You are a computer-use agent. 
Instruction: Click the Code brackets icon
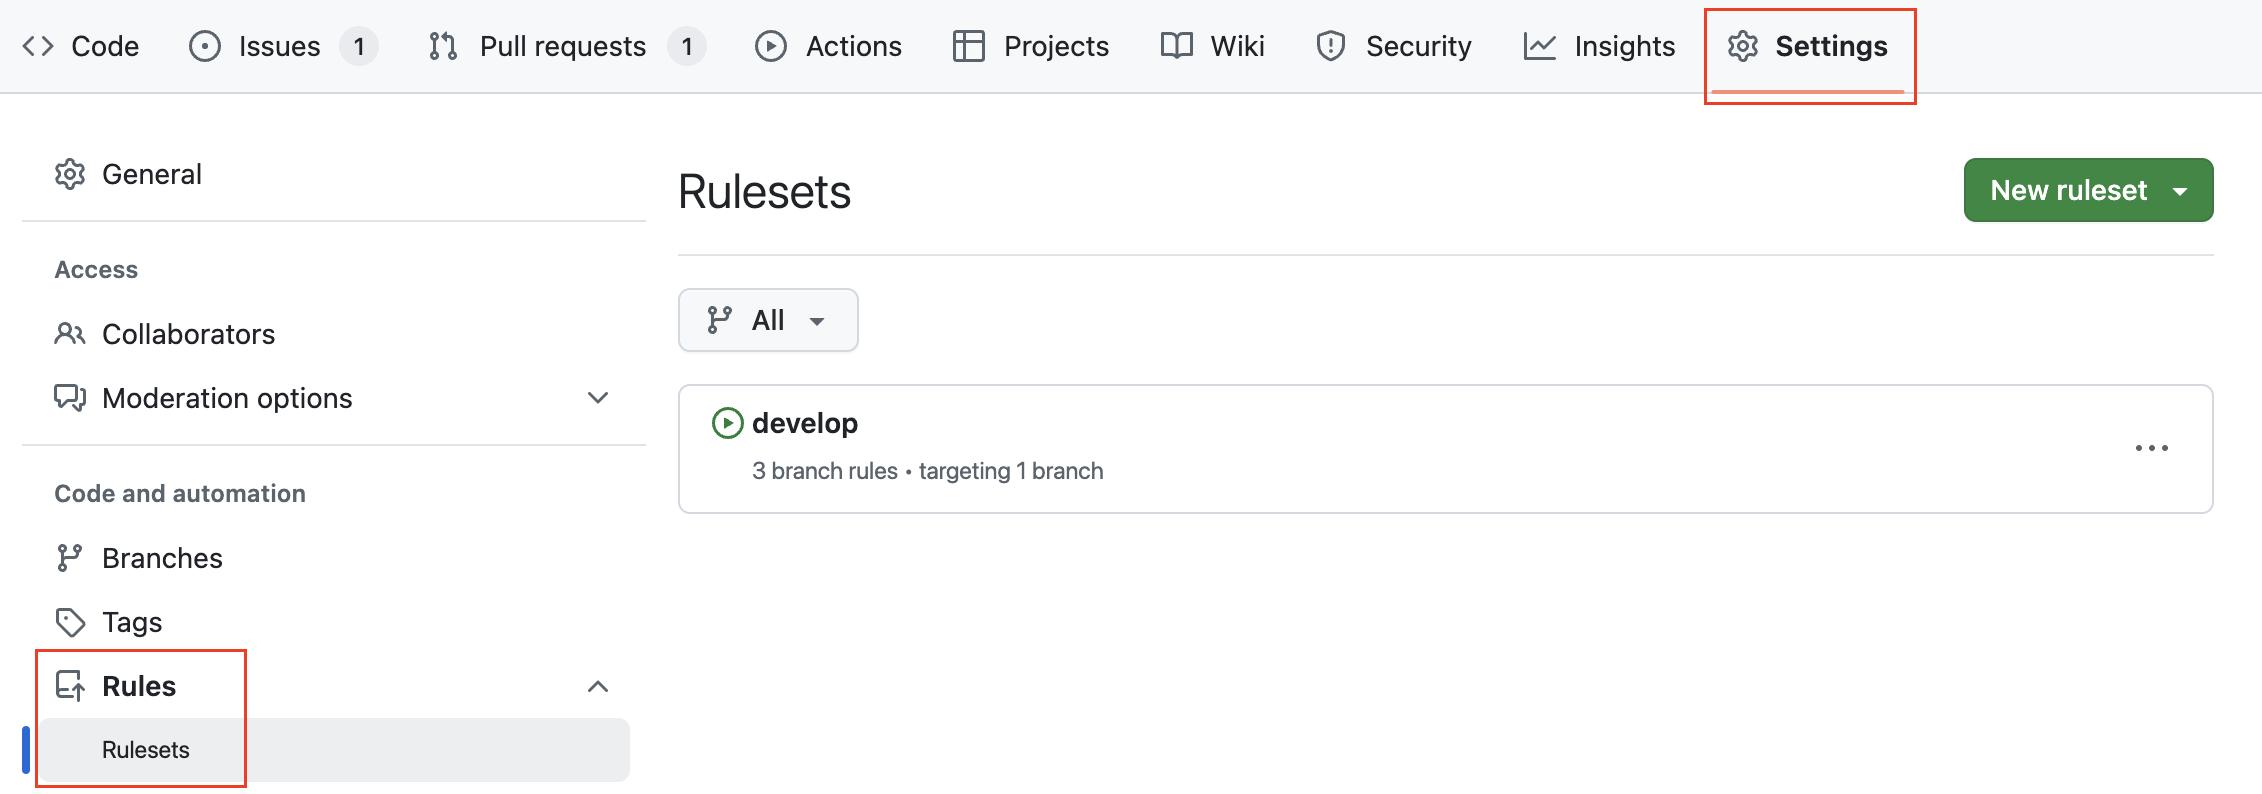click(38, 46)
